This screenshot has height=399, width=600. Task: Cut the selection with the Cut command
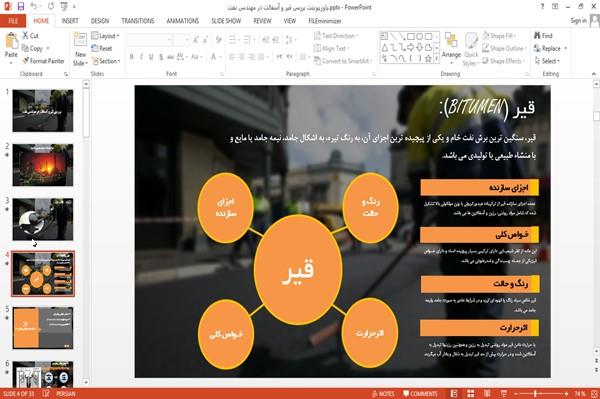pyautogui.click(x=30, y=36)
